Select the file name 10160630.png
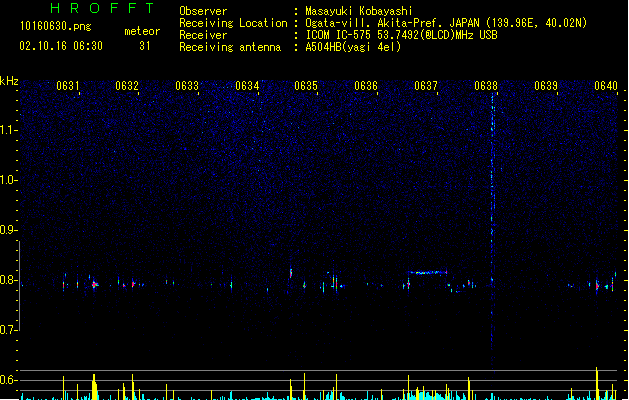This screenshot has height=400, width=629. click(x=56, y=26)
